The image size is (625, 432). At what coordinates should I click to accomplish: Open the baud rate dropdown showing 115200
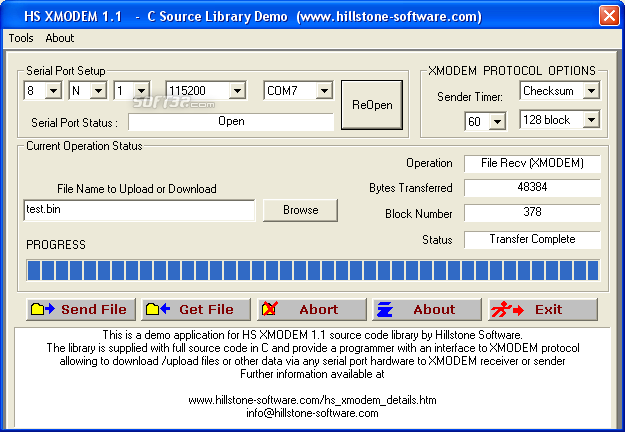[237, 91]
